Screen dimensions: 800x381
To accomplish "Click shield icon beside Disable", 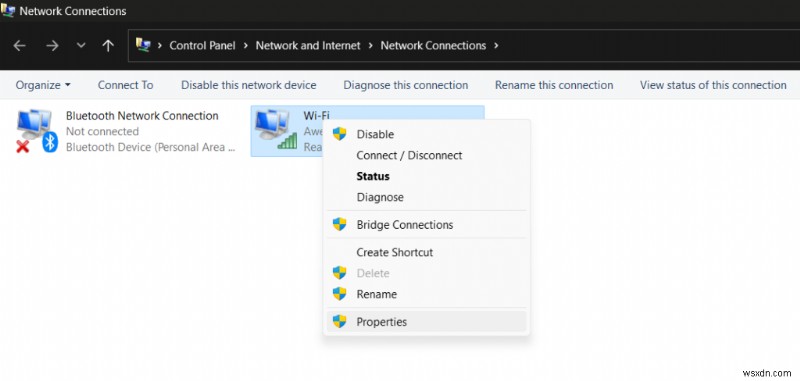I will coord(339,134).
